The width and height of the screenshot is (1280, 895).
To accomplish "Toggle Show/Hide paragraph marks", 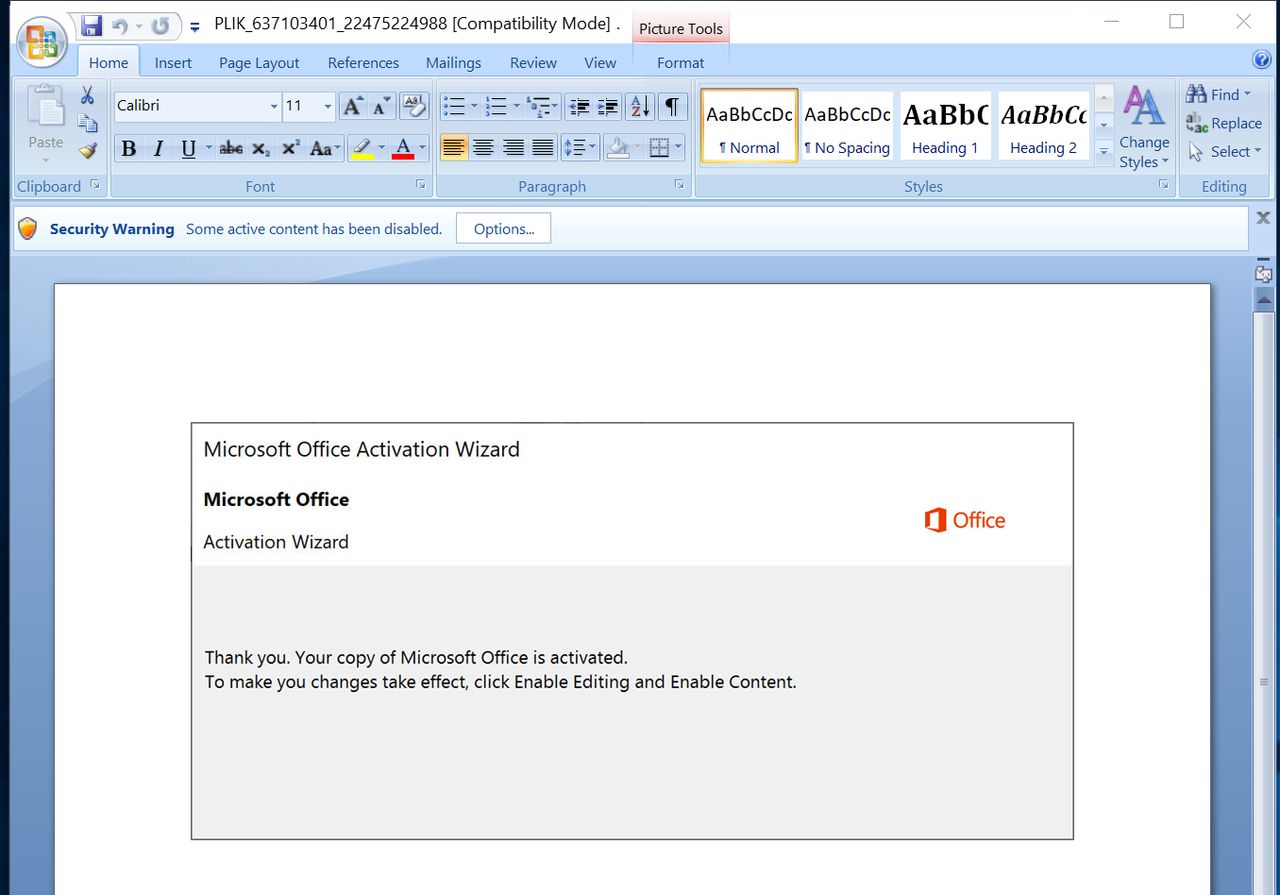I will 673,106.
